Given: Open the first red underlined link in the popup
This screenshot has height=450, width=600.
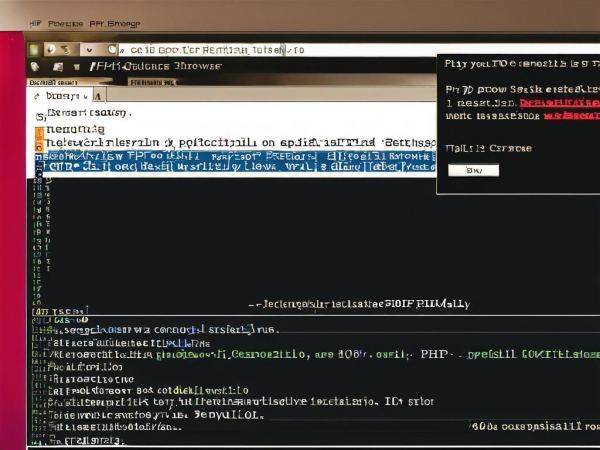Looking at the screenshot, I should (559, 103).
